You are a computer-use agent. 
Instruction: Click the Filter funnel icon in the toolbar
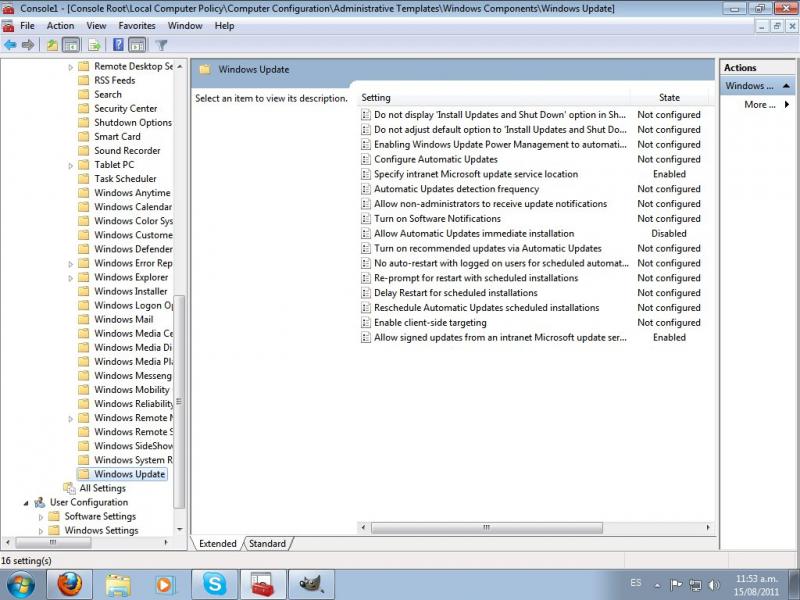pyautogui.click(x=161, y=45)
